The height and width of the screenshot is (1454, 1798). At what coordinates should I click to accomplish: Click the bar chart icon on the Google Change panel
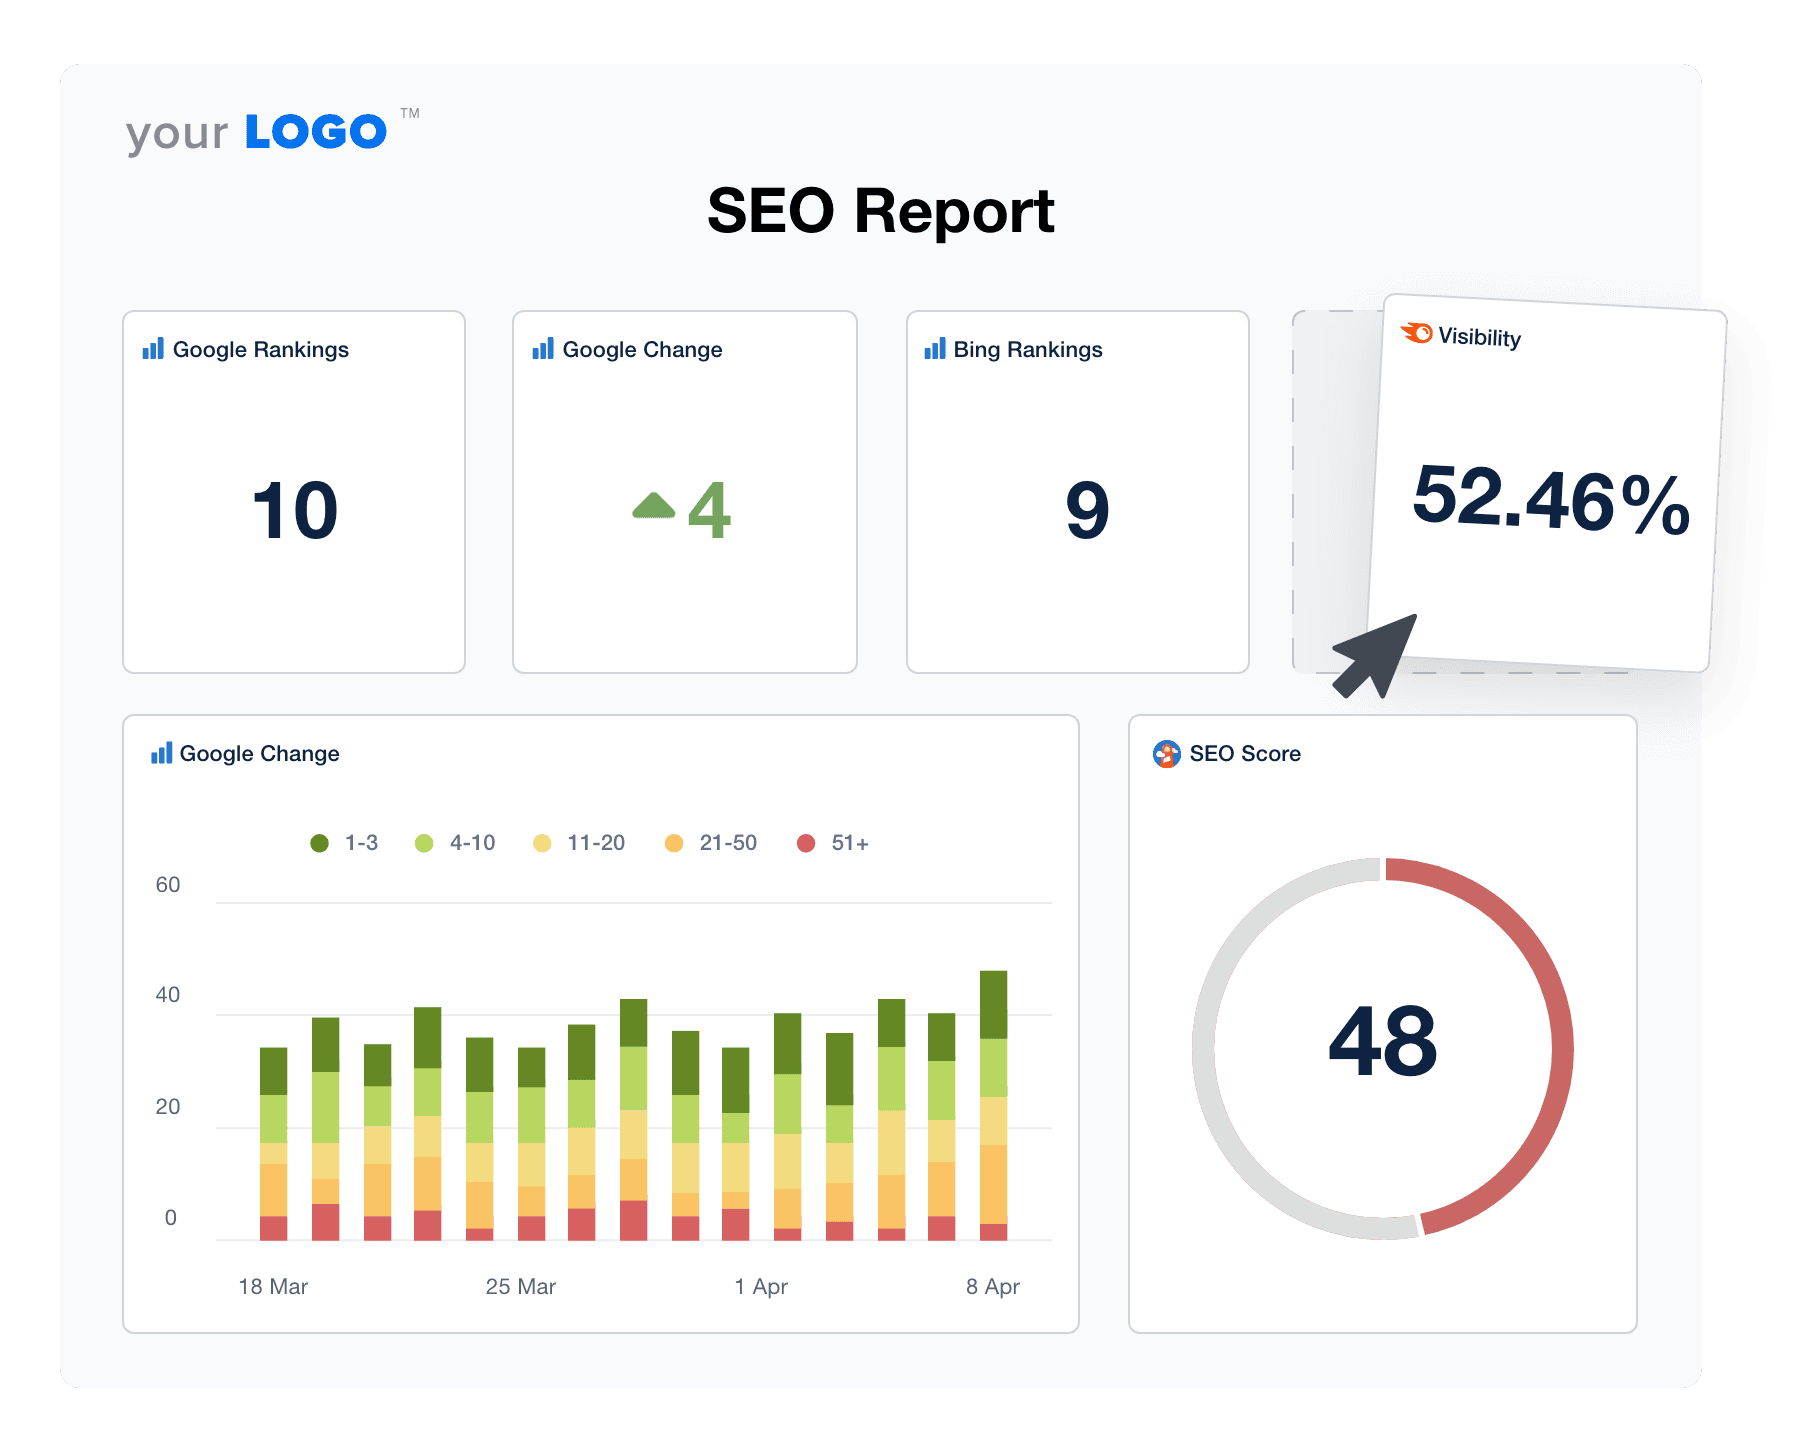(160, 753)
